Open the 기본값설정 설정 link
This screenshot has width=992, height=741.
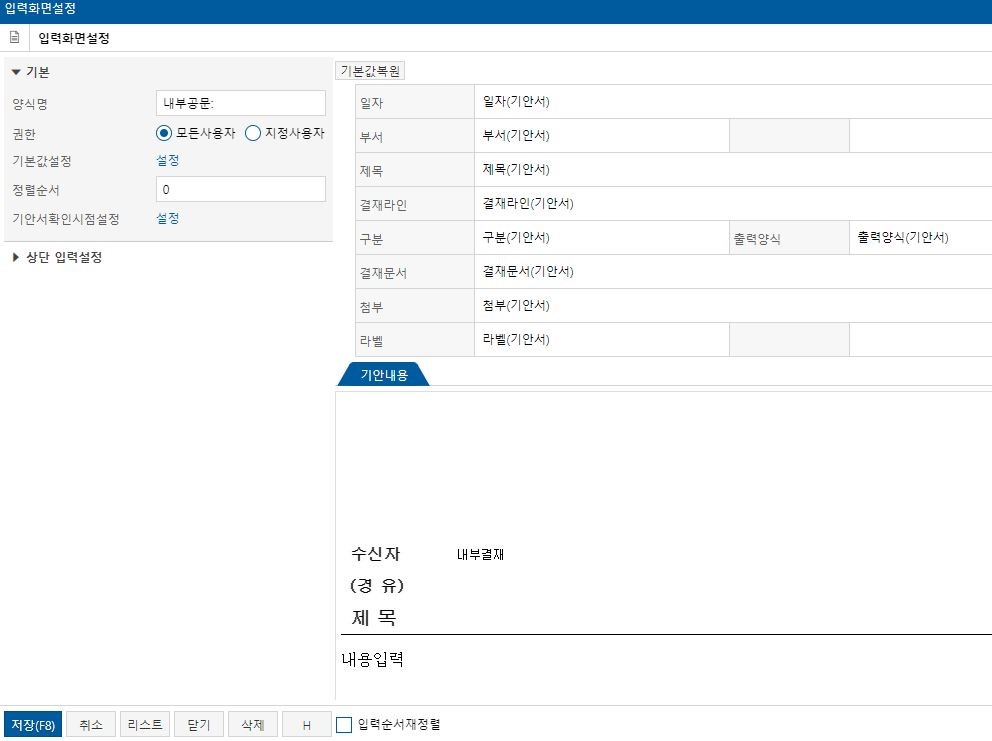coord(168,161)
